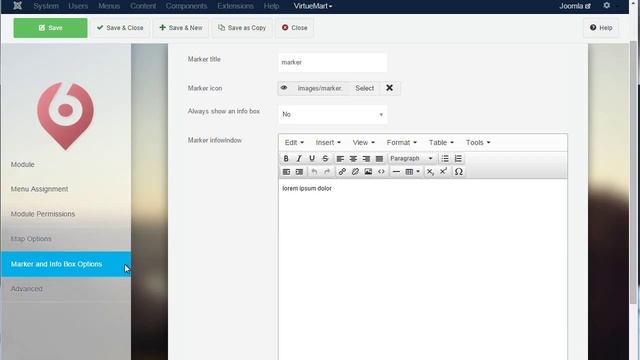
Task: Insert a horizontal line
Action: [396, 172]
